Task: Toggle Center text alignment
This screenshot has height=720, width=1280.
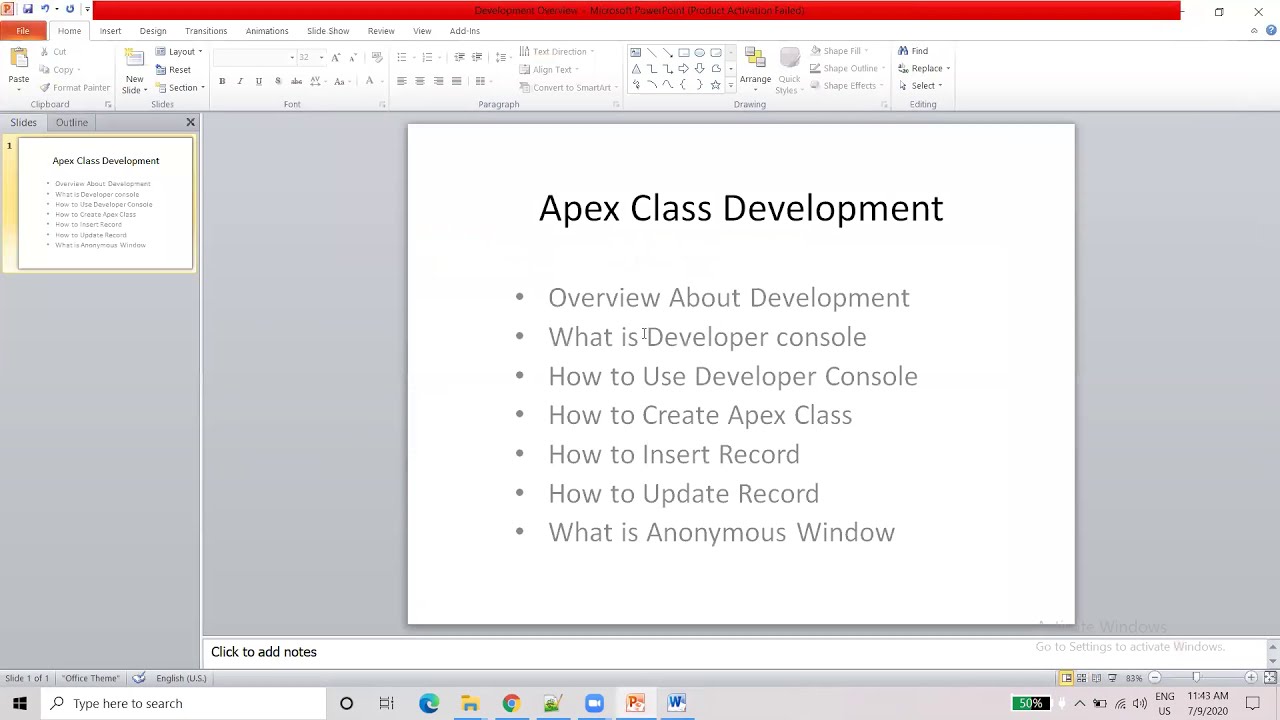Action: [420, 81]
